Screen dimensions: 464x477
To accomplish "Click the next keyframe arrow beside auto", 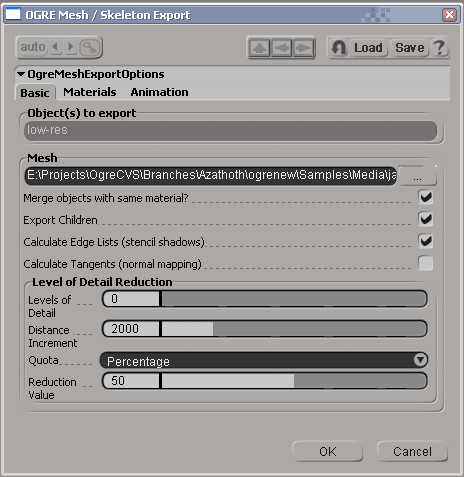I will click(70, 47).
